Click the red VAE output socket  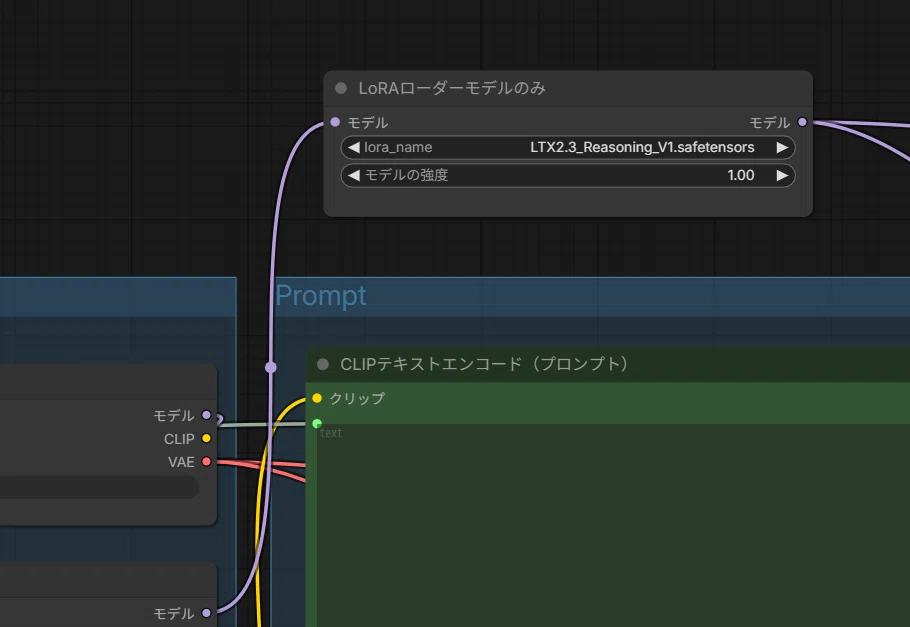tap(206, 462)
